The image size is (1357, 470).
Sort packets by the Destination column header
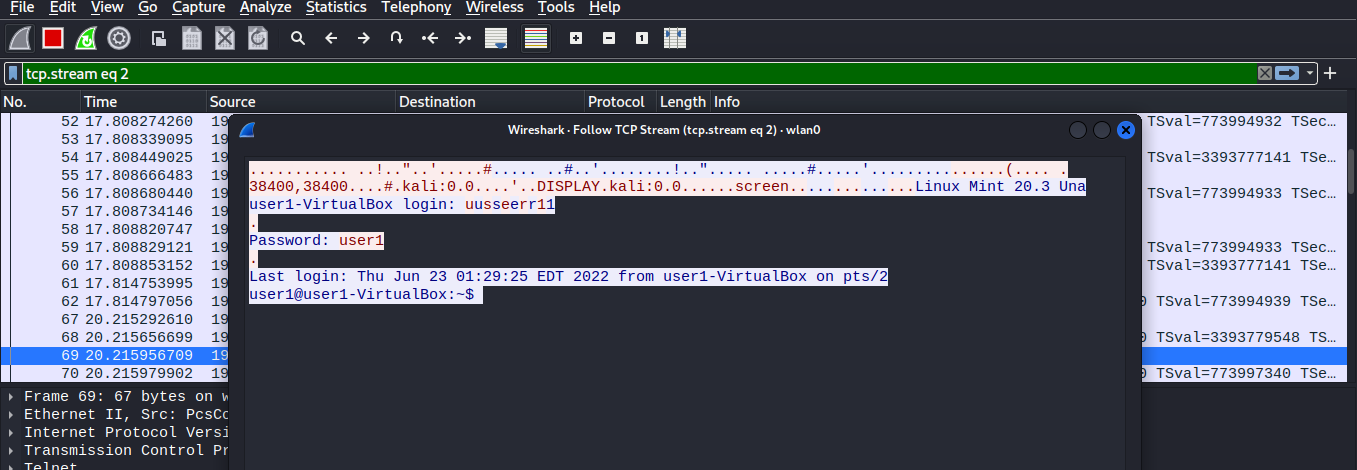(490, 102)
